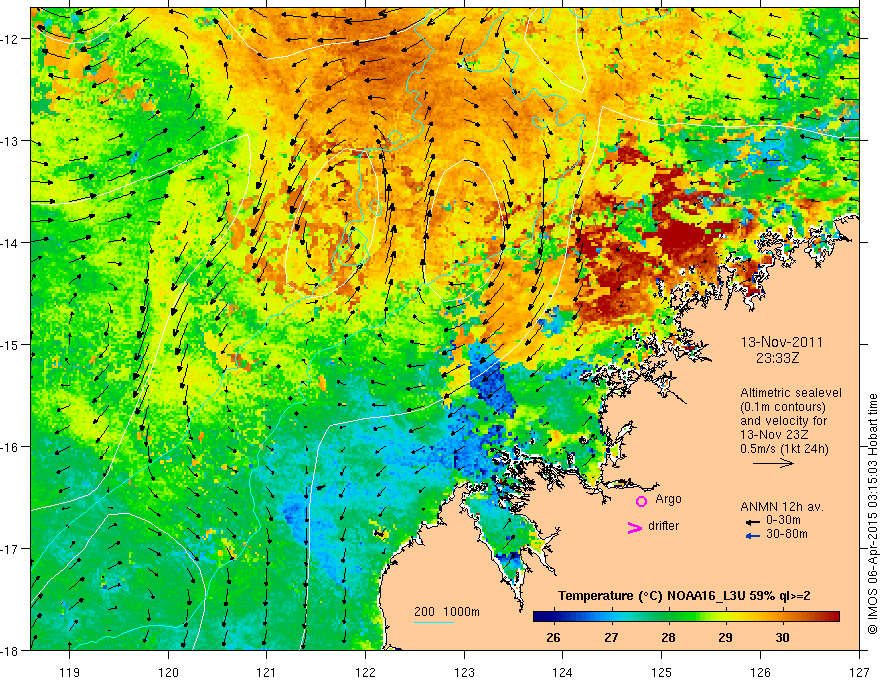Click the colorbar tick label '27'
Screen dimensions: 880x680
(x=611, y=637)
